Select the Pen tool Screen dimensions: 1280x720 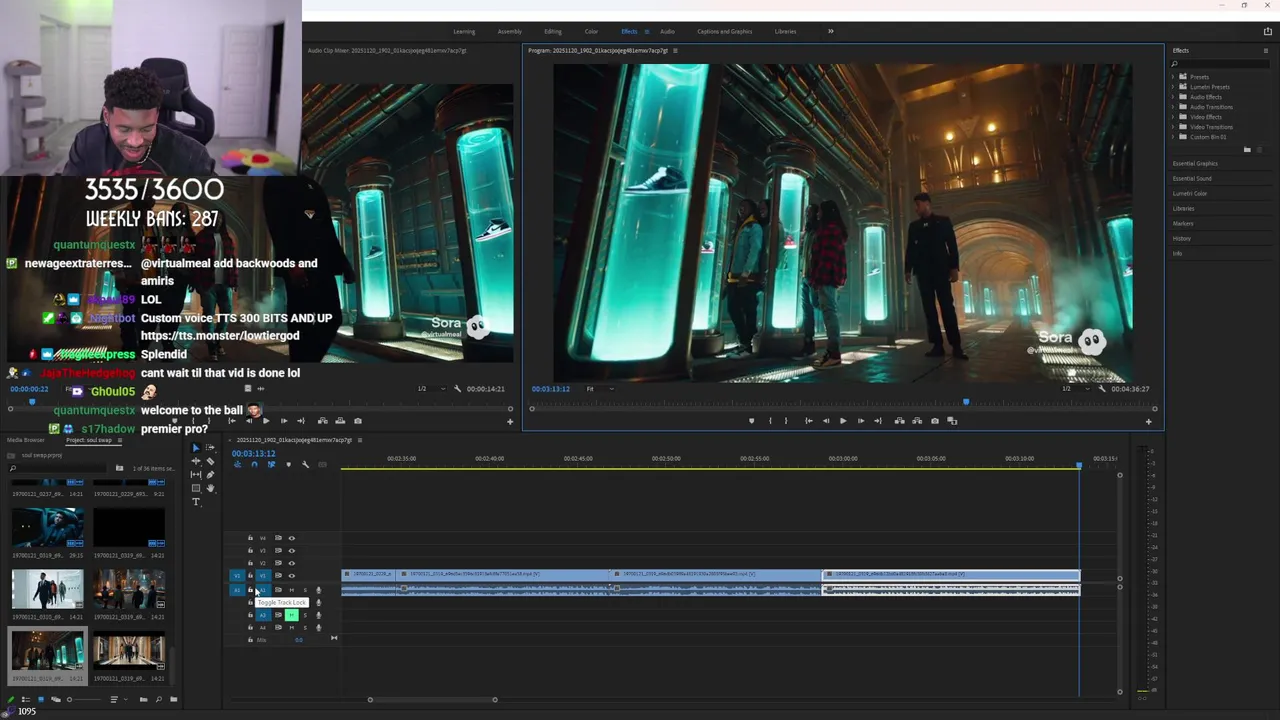click(210, 475)
